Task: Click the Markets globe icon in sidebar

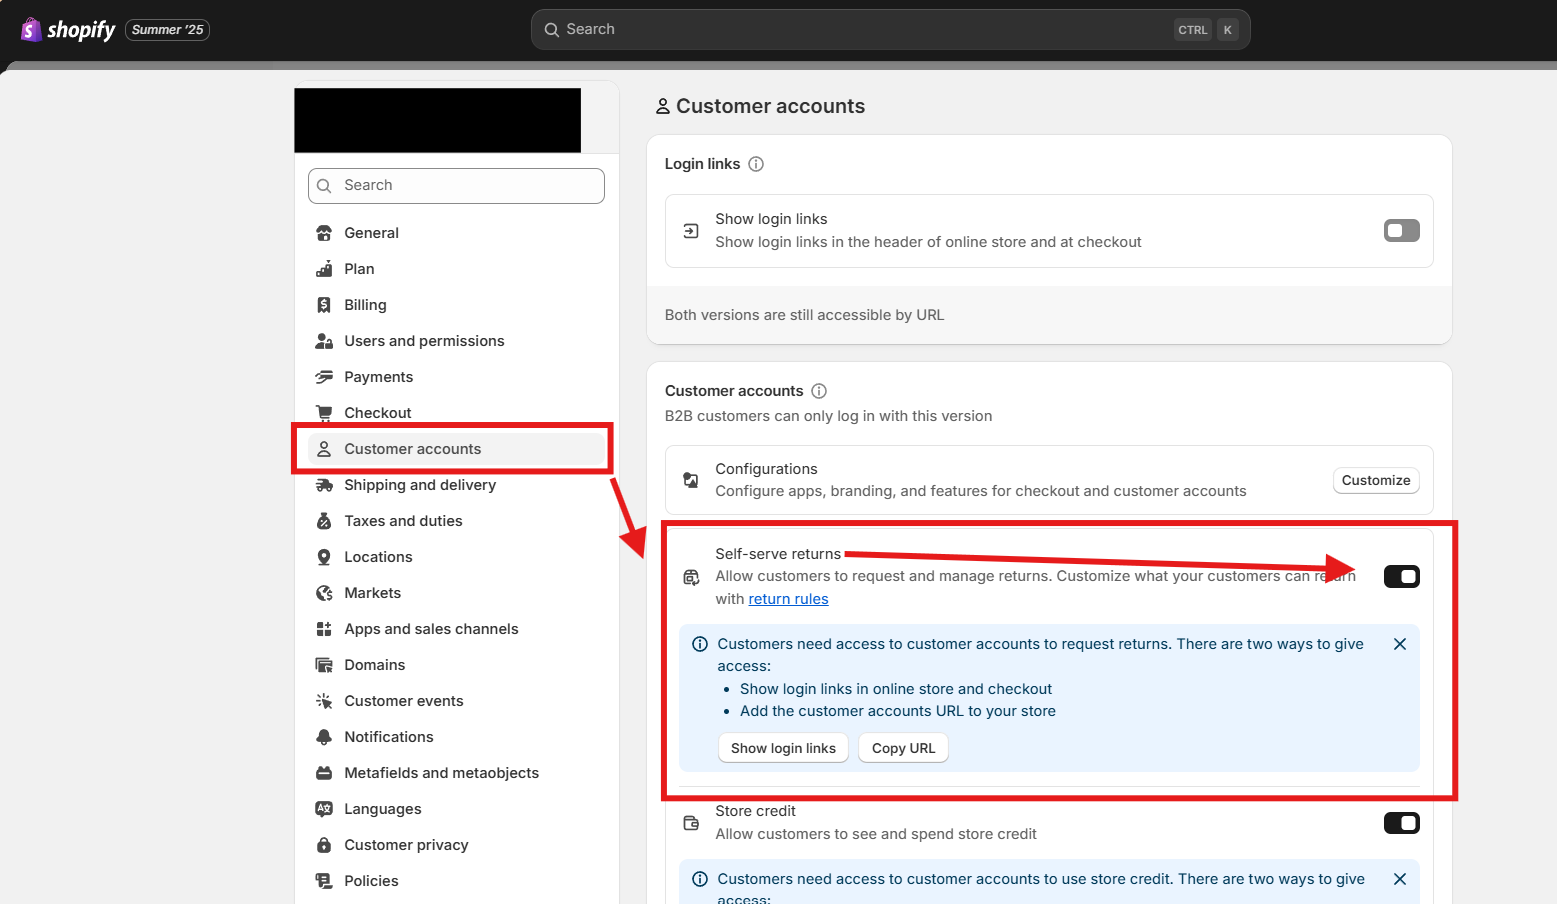Action: pyautogui.click(x=324, y=593)
